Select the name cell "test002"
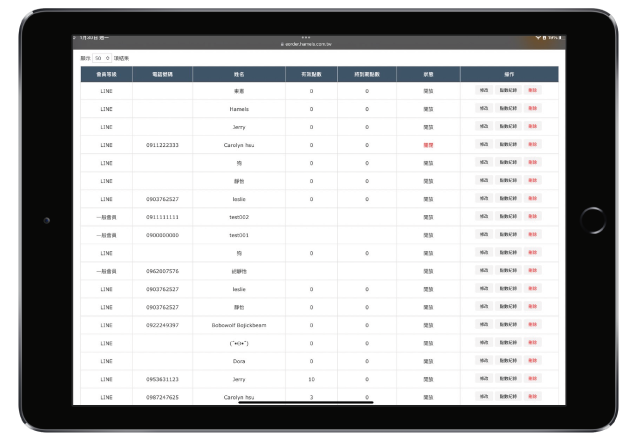This screenshot has width=637, height=441. [239, 217]
